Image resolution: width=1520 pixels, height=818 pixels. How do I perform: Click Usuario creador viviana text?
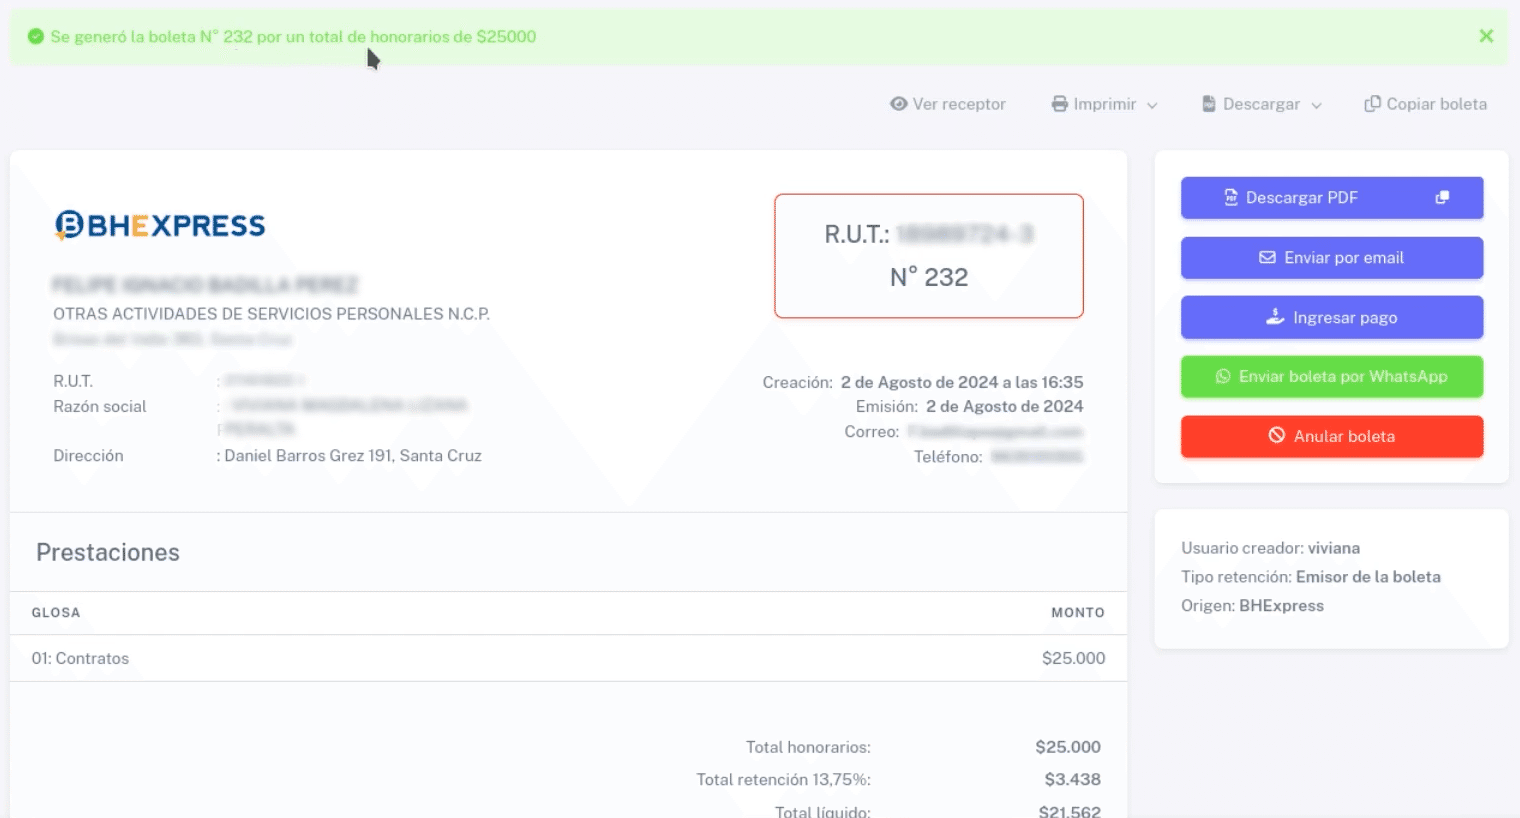pos(1270,548)
